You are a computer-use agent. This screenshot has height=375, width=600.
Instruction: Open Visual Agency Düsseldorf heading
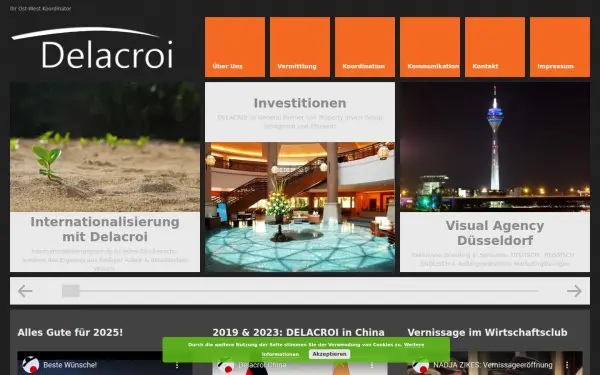[x=495, y=233]
